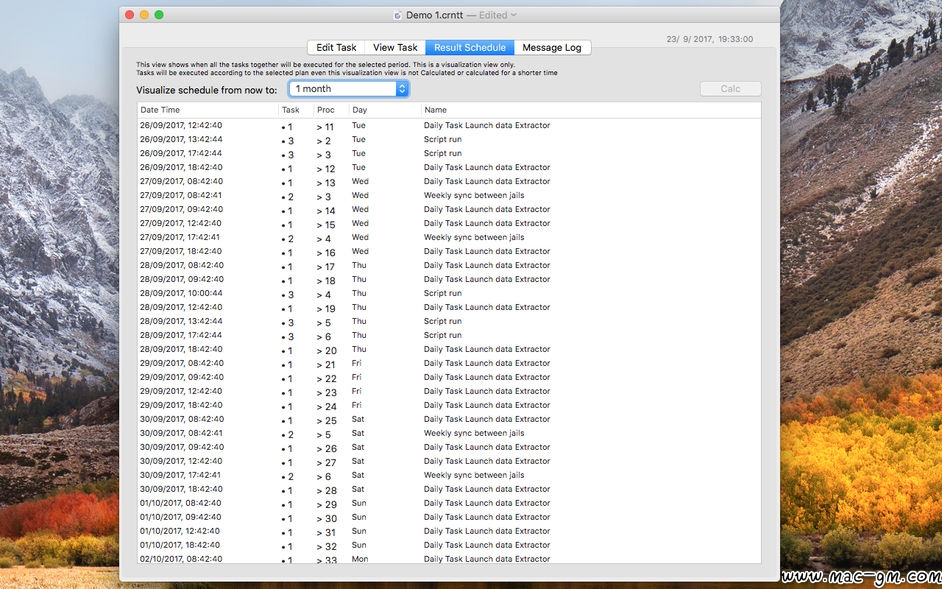Select the Result Schedule tab
The image size is (942, 589).
tap(469, 48)
